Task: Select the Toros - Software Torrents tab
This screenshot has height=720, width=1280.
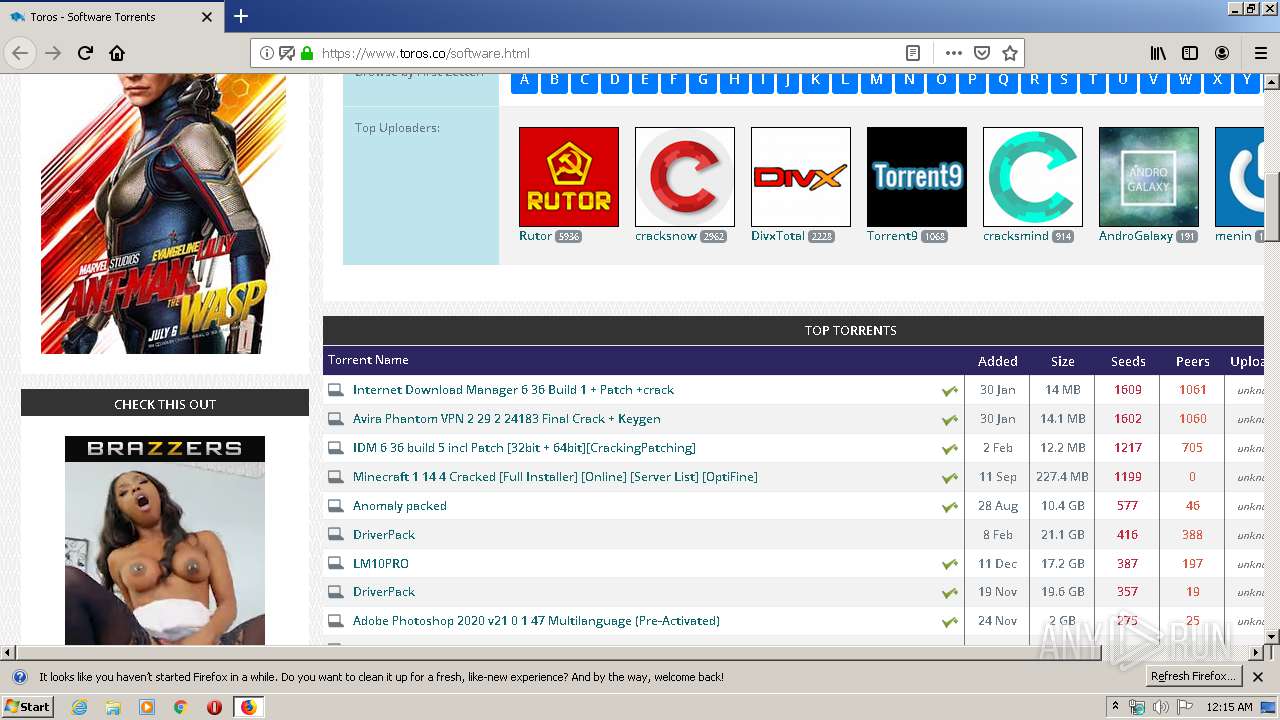Action: [112, 17]
